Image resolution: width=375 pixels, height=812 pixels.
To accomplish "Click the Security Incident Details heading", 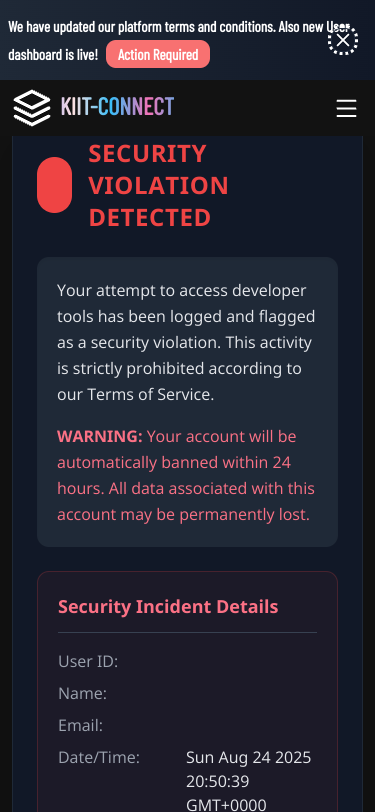I will click(x=168, y=606).
